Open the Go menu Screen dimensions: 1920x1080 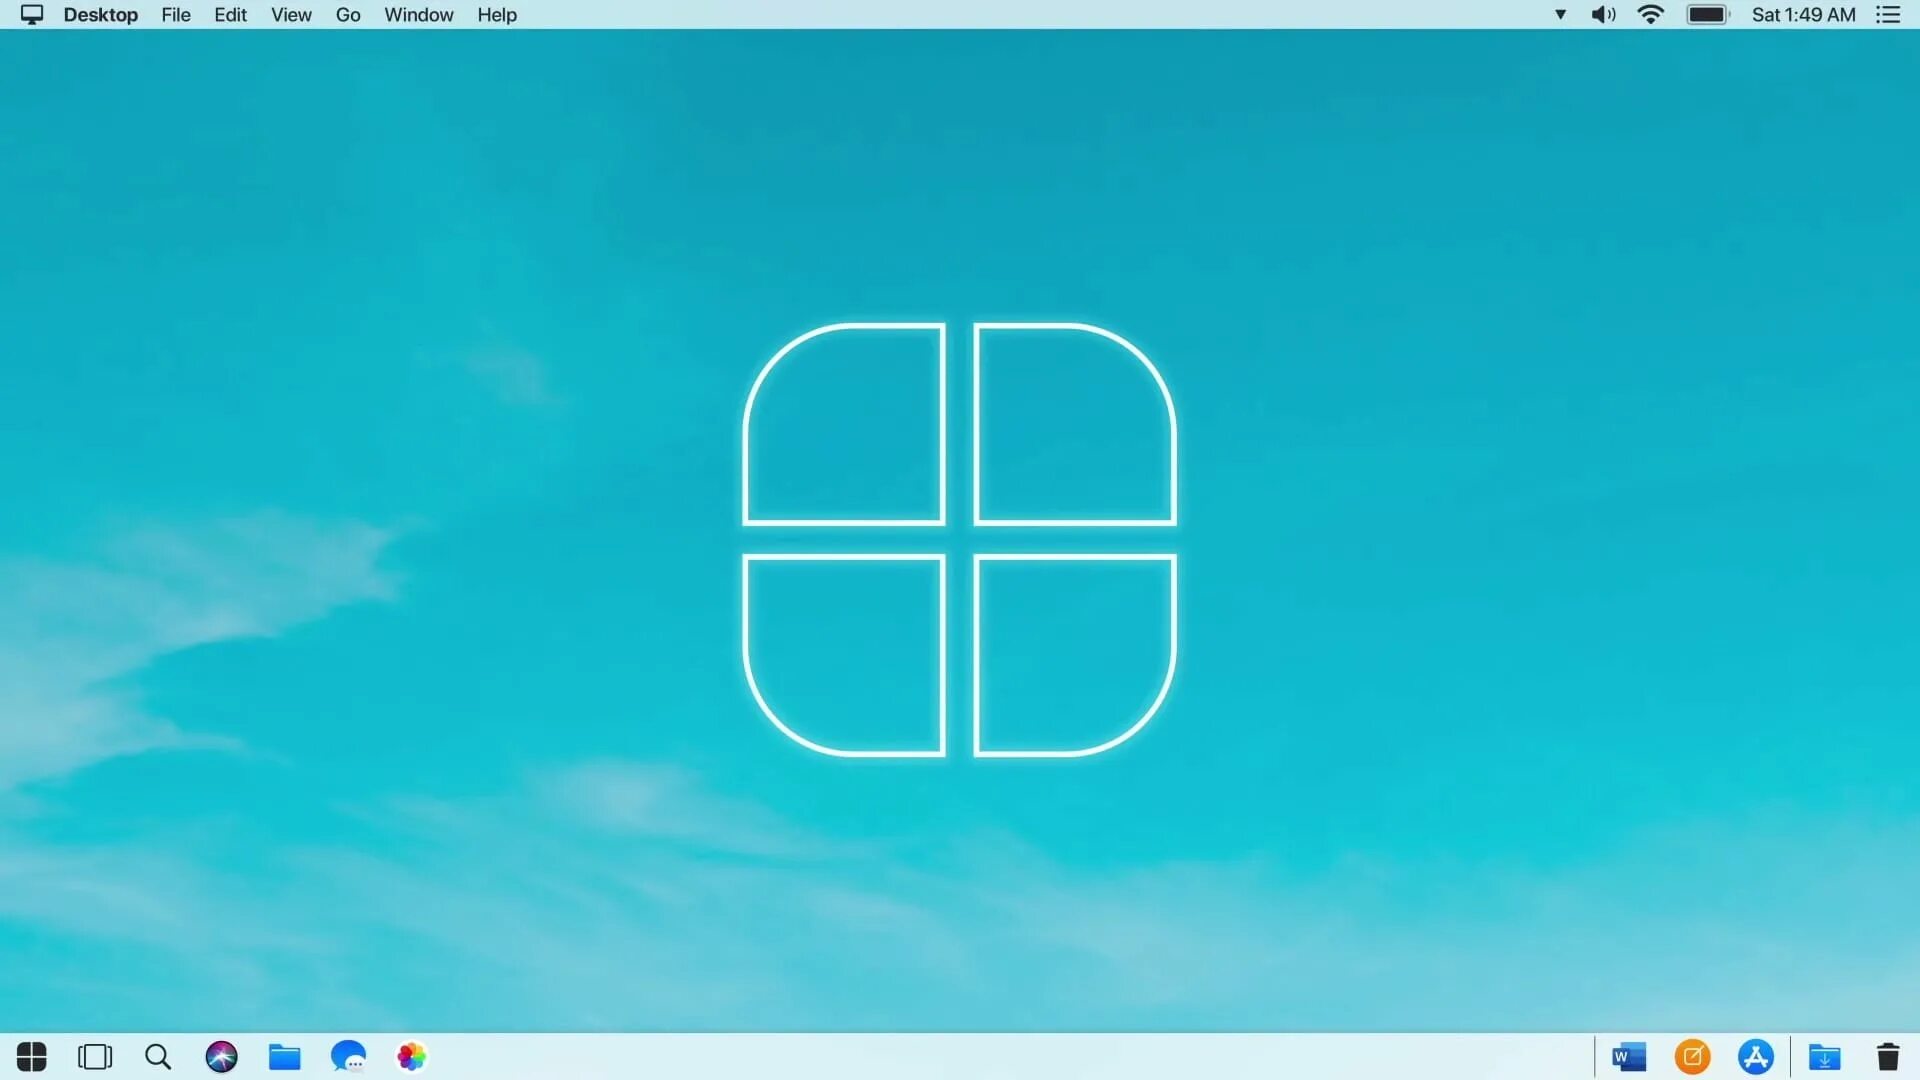coord(348,15)
